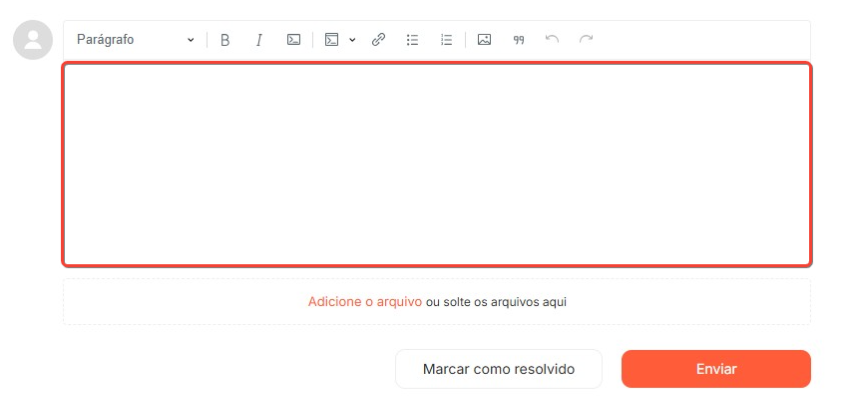Click the Adicione o arquivo link
This screenshot has width=850, height=417.
click(x=365, y=301)
